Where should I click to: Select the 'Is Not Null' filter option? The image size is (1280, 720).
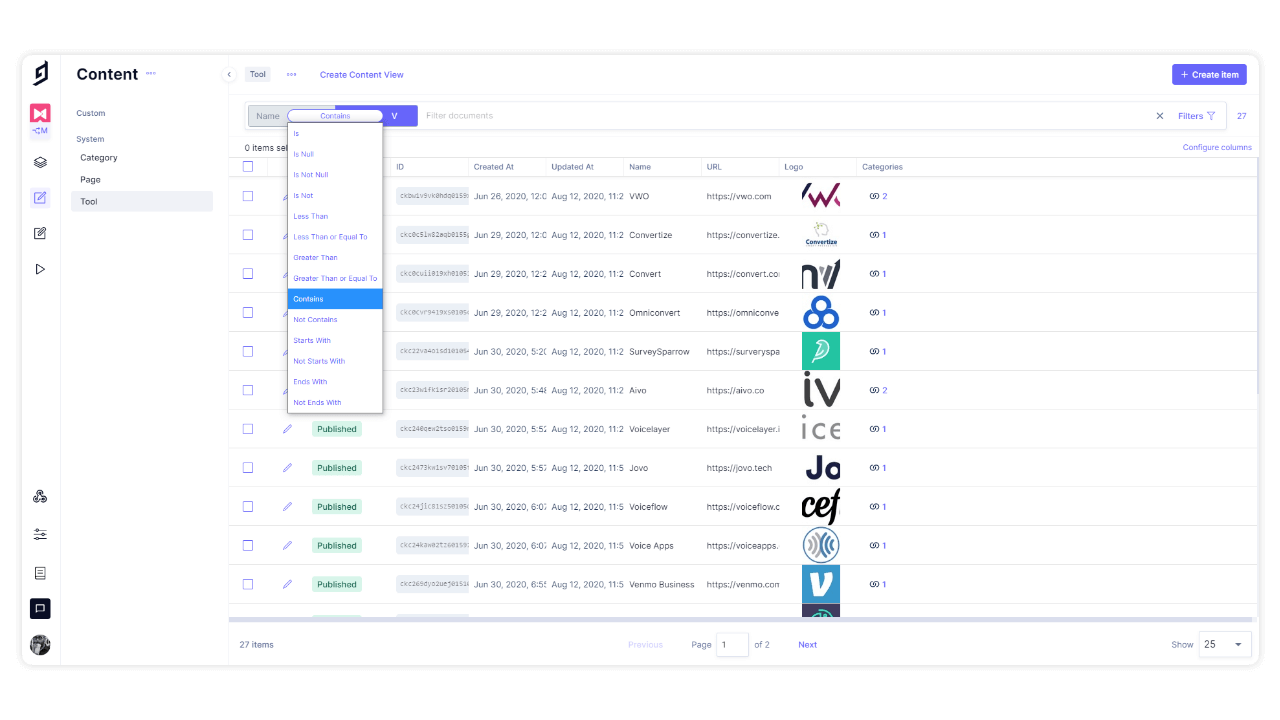click(x=335, y=175)
